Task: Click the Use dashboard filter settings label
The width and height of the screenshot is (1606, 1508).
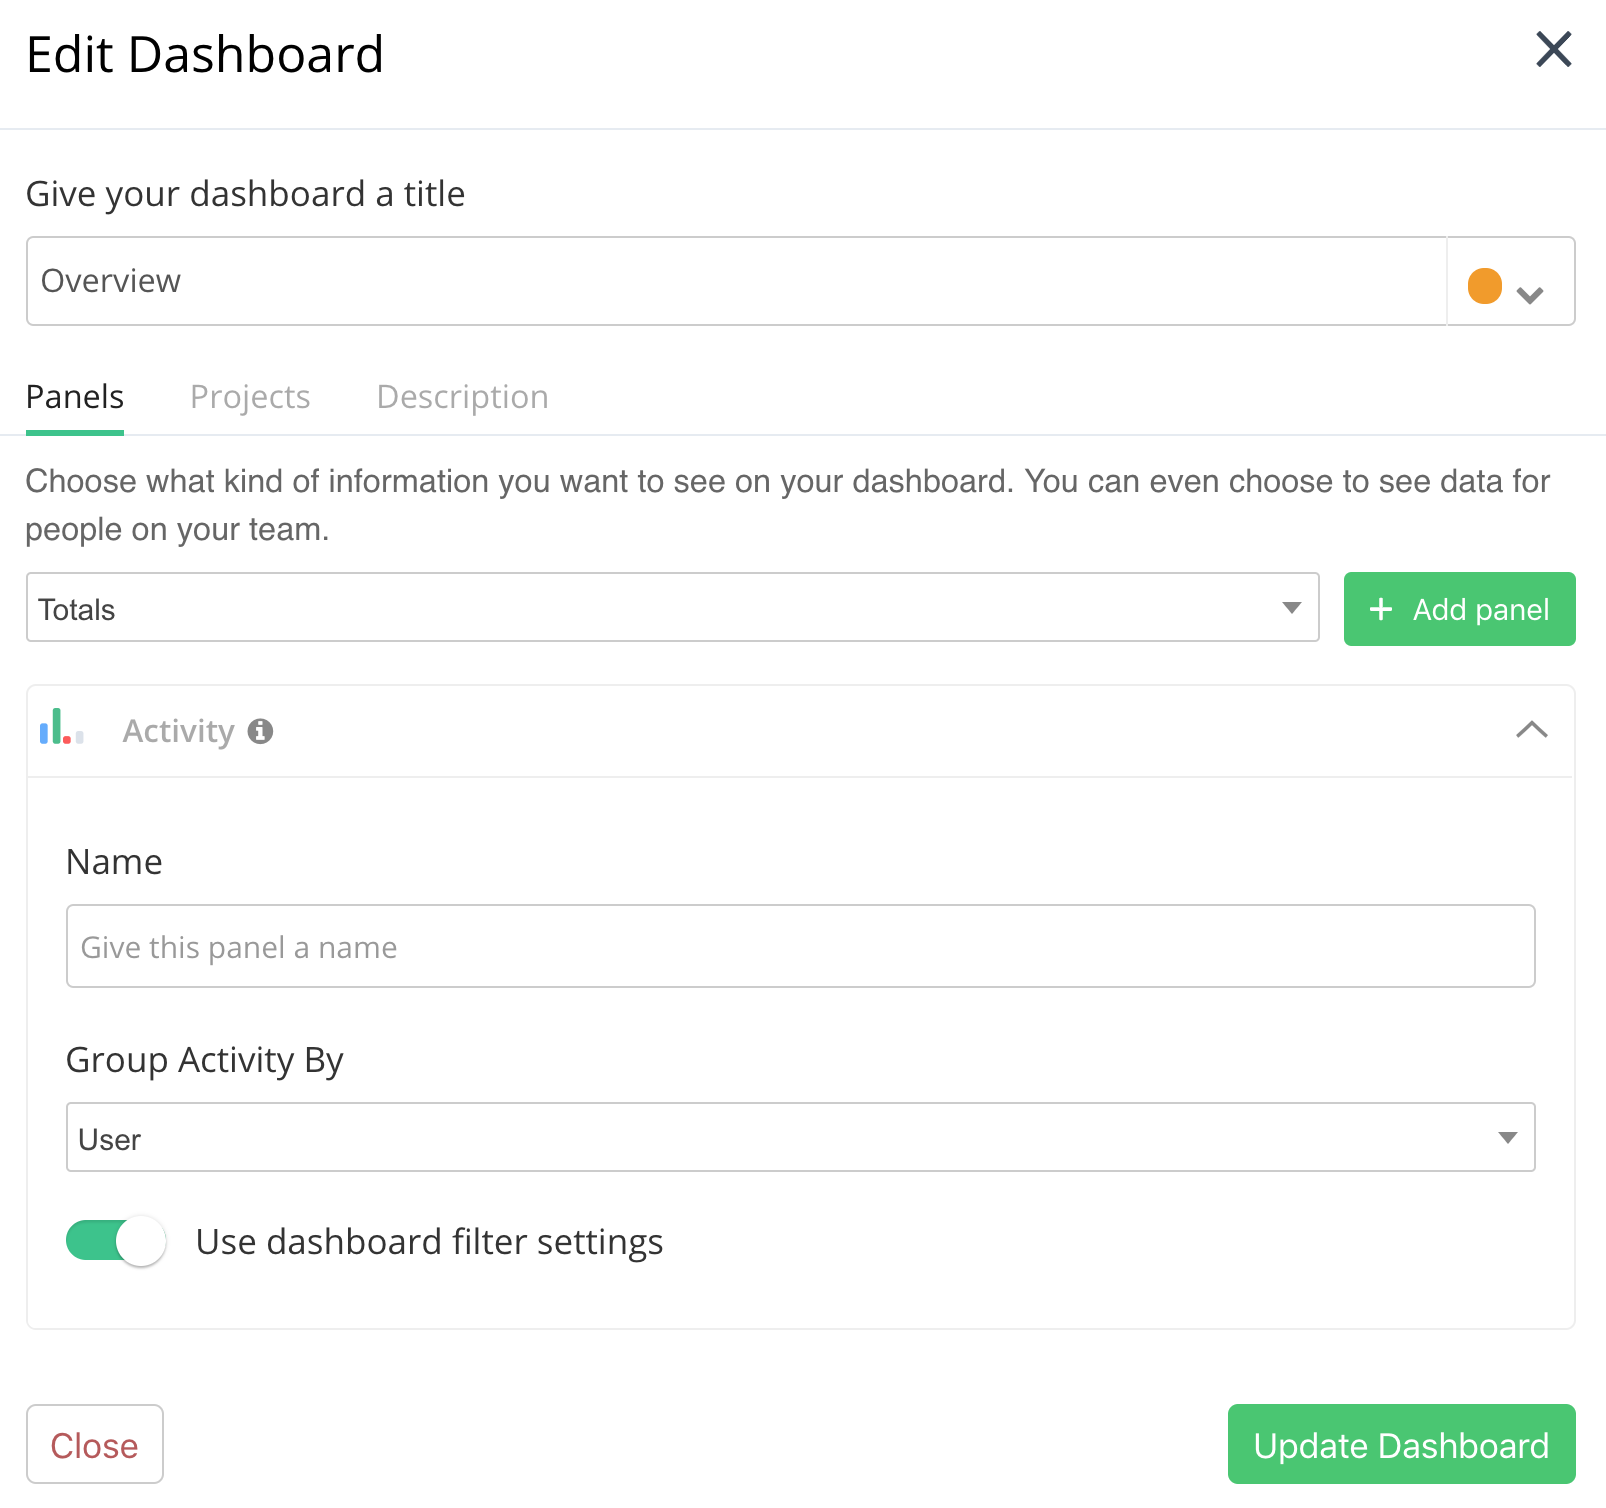Action: click(x=430, y=1242)
